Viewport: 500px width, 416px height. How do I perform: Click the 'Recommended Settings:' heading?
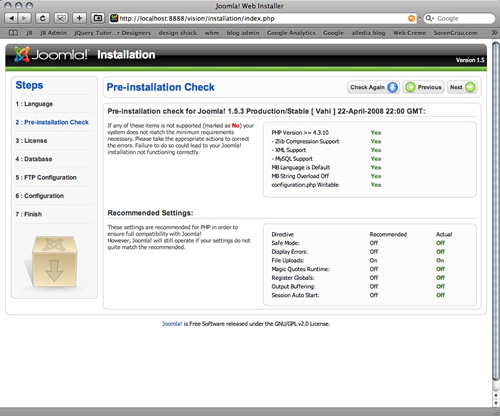150,213
